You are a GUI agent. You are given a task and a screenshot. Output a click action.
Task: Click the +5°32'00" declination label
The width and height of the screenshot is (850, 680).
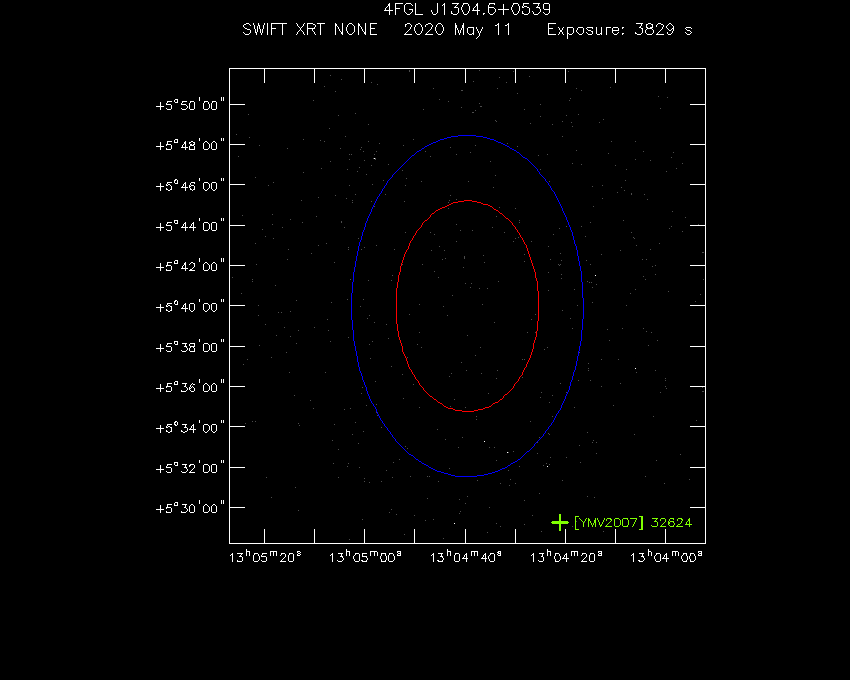[190, 468]
